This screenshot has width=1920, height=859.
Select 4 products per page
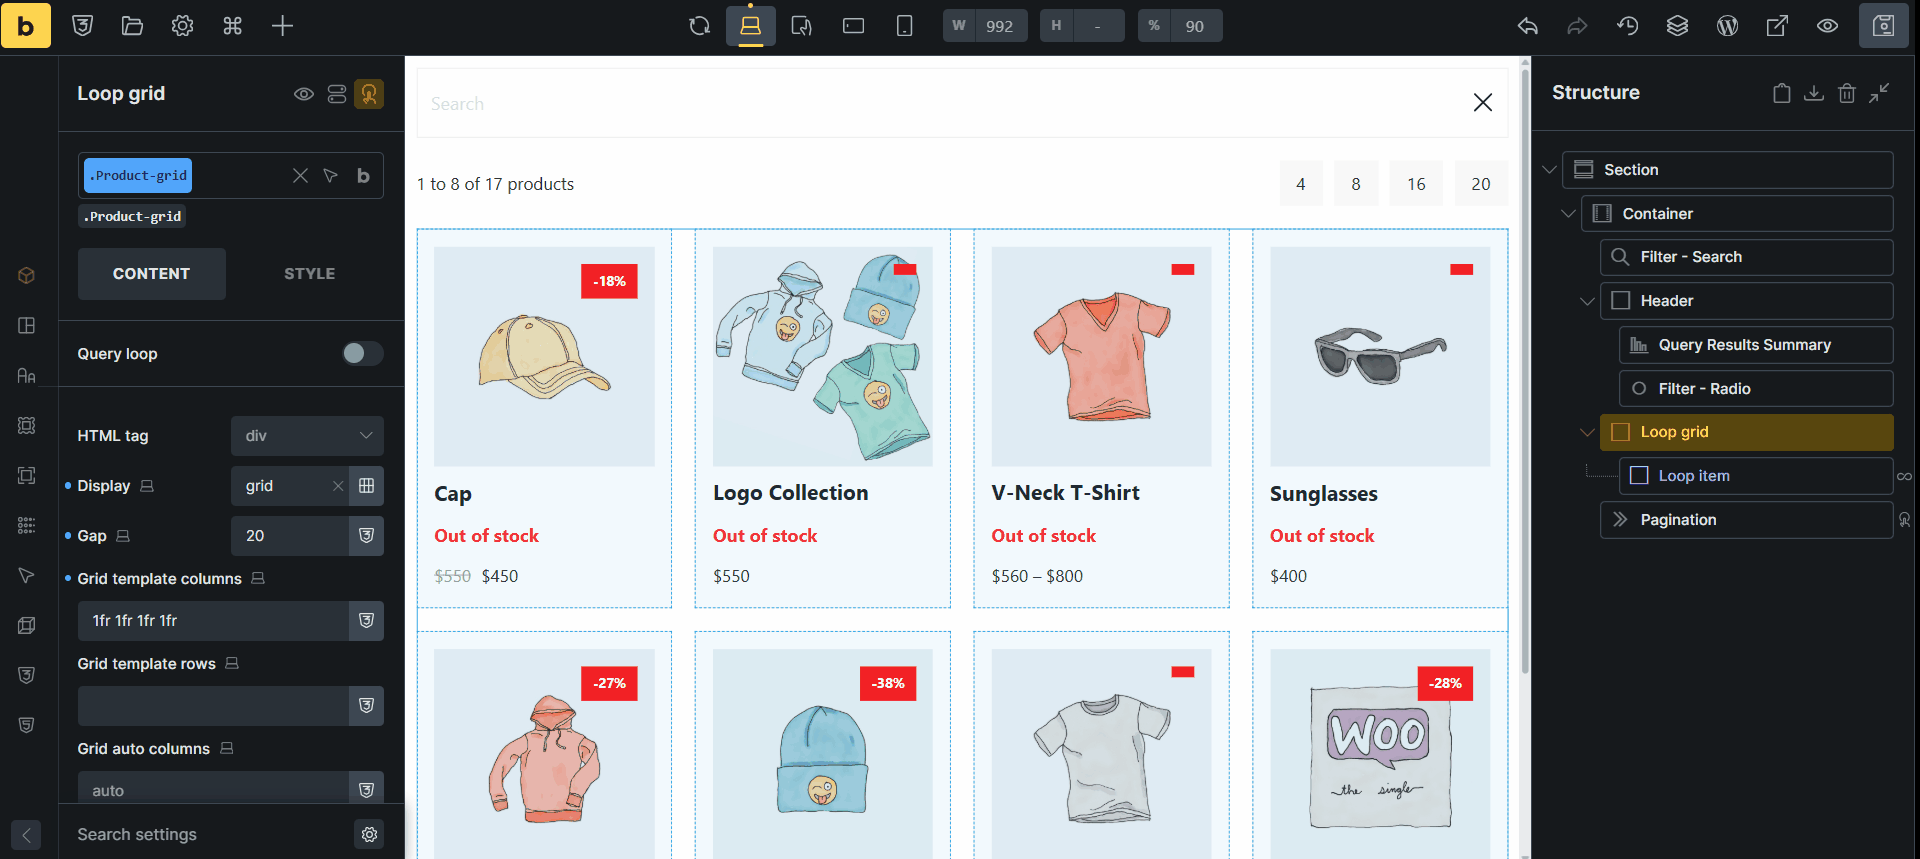(x=1301, y=184)
